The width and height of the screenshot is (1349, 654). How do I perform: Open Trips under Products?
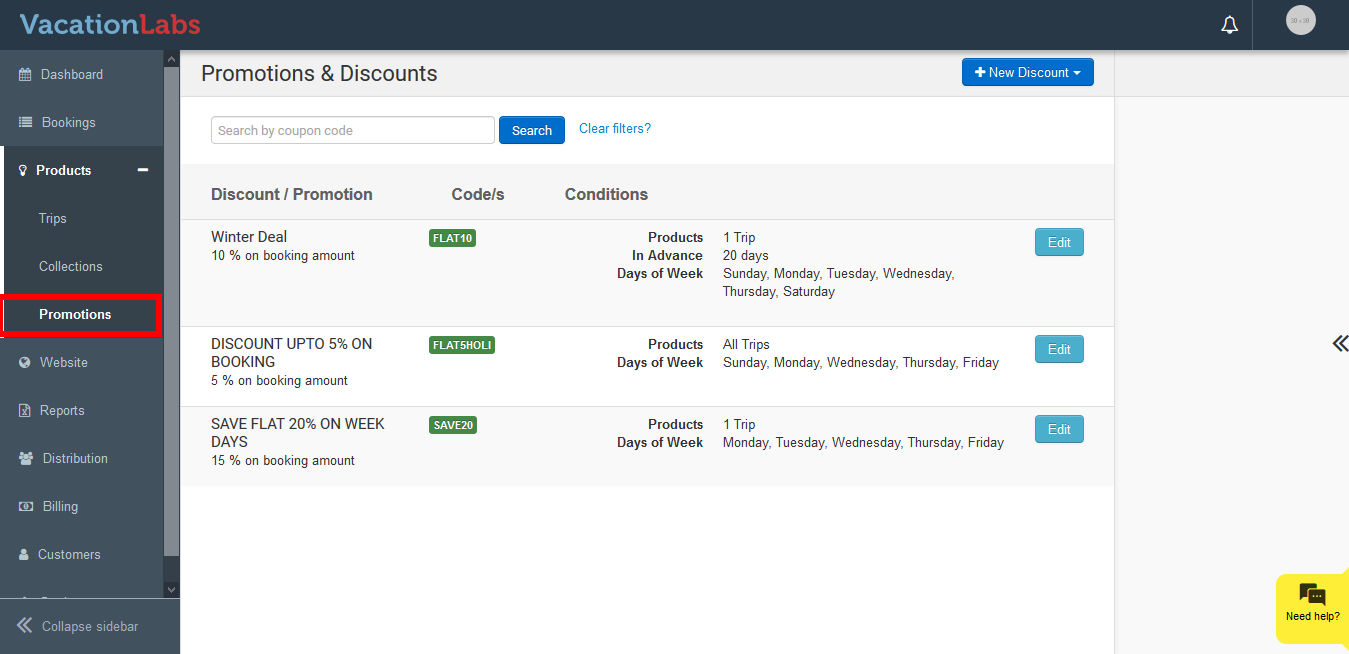(53, 218)
